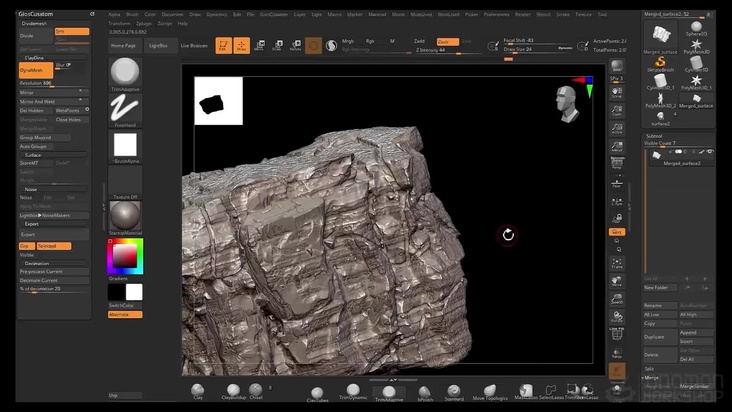Select the ClayTubes brush

[x=317, y=394]
